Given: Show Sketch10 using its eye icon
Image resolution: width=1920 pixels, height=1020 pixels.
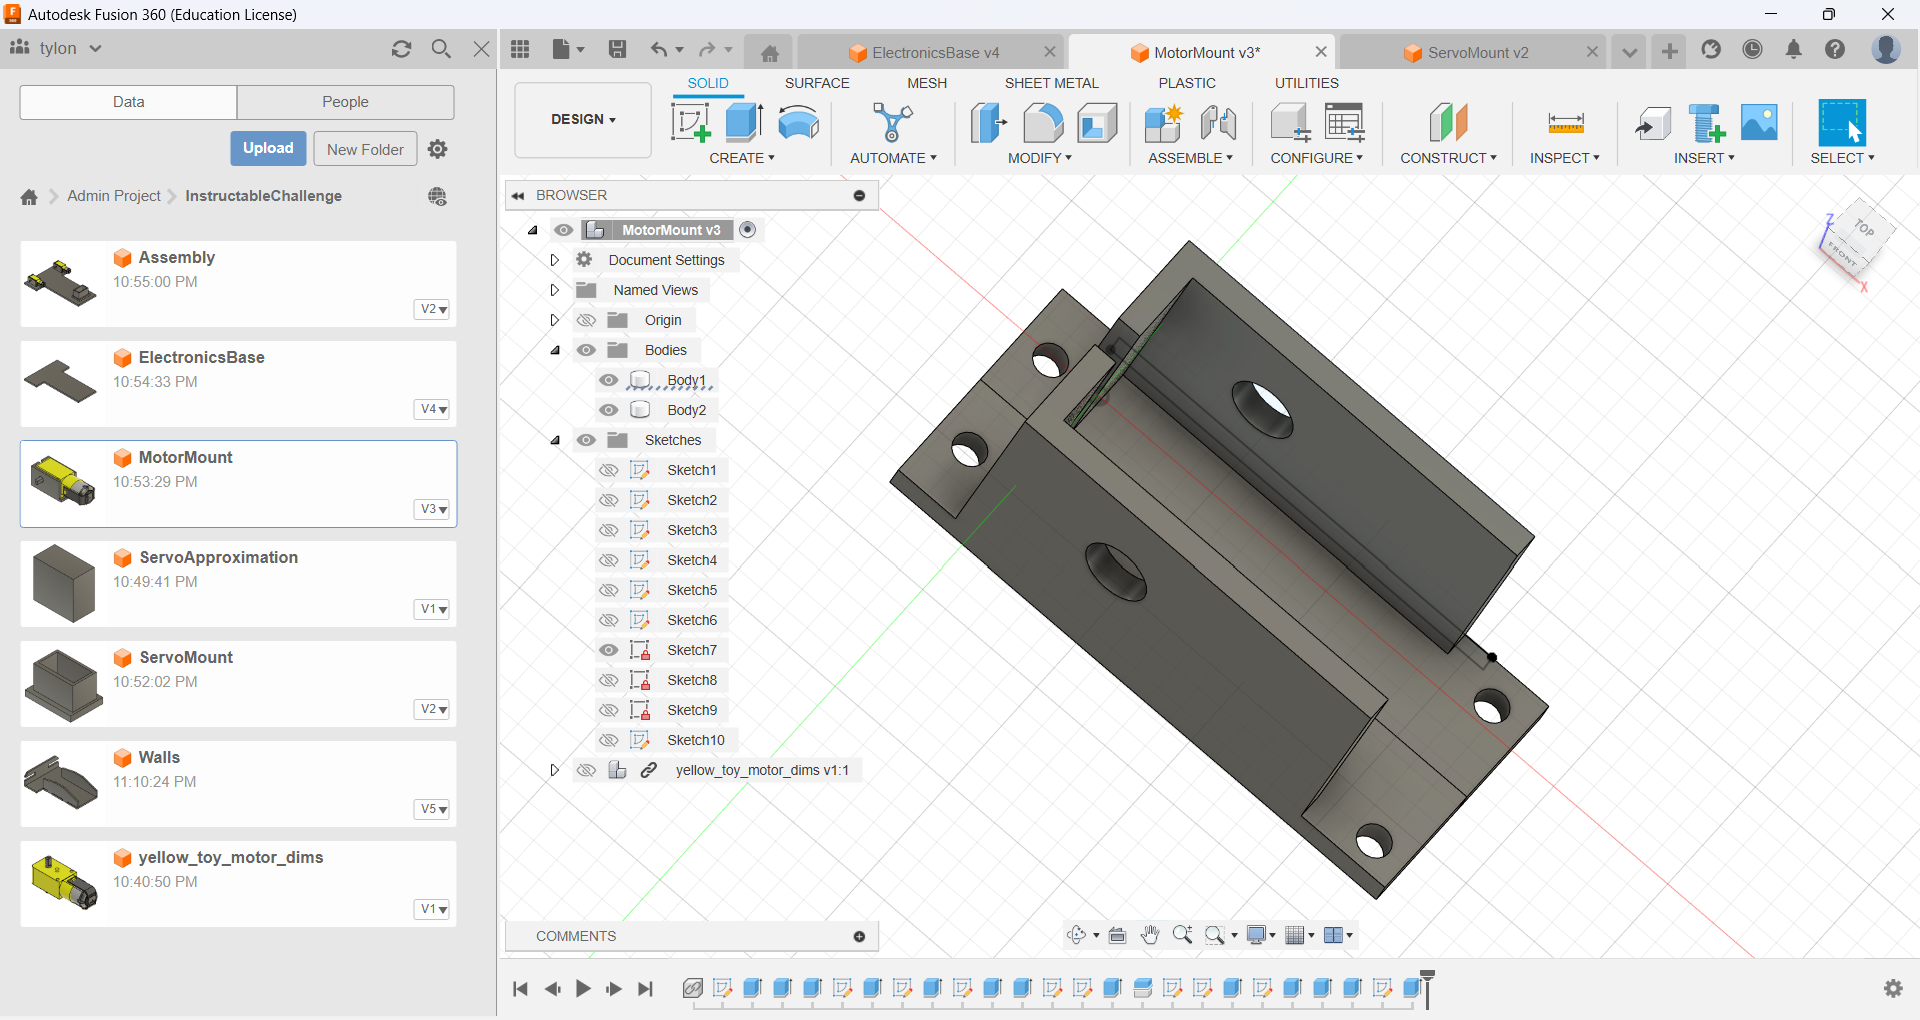Looking at the screenshot, I should coord(608,740).
